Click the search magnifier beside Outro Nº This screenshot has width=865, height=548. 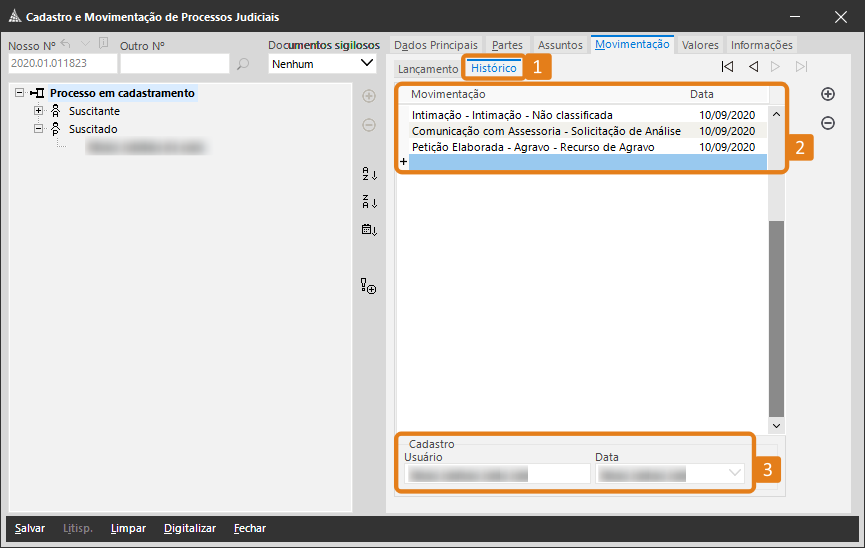click(243, 64)
